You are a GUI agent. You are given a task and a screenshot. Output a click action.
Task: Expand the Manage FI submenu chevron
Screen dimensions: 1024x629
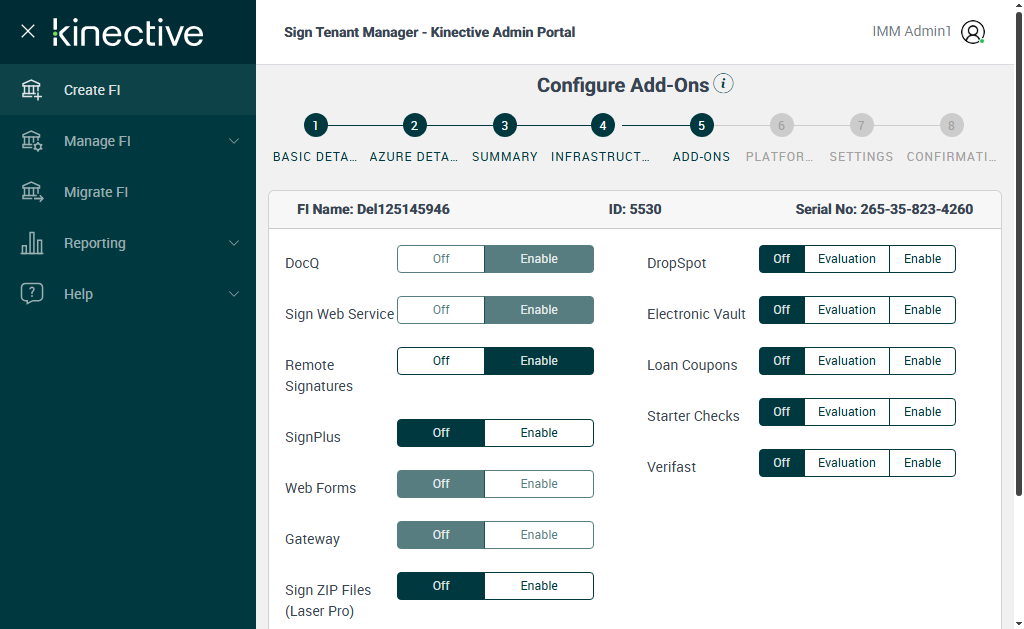click(x=234, y=141)
